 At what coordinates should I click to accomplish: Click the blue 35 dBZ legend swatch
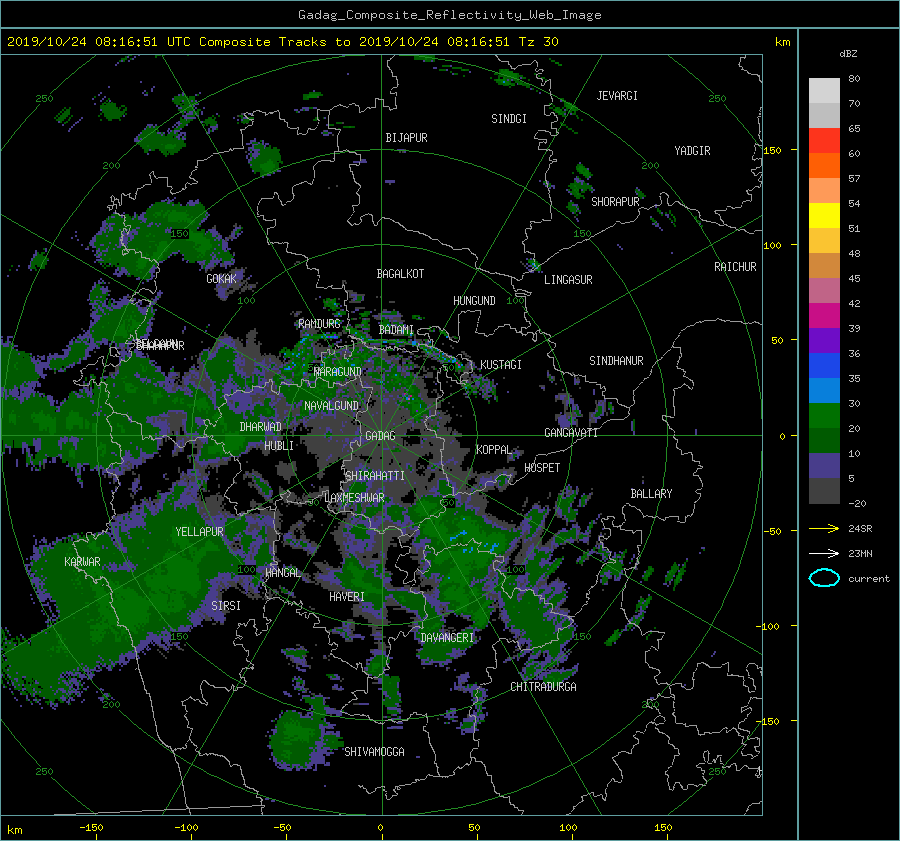click(x=824, y=365)
